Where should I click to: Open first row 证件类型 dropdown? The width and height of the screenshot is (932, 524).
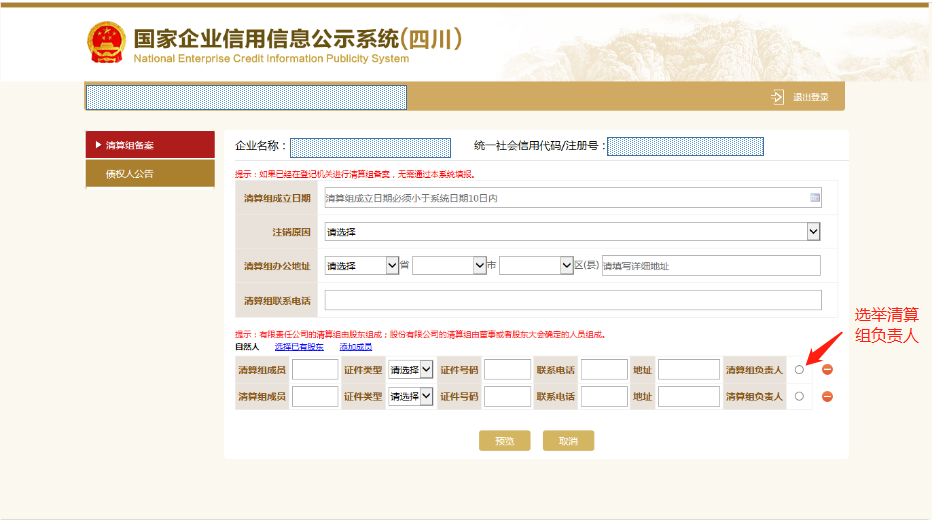410,370
